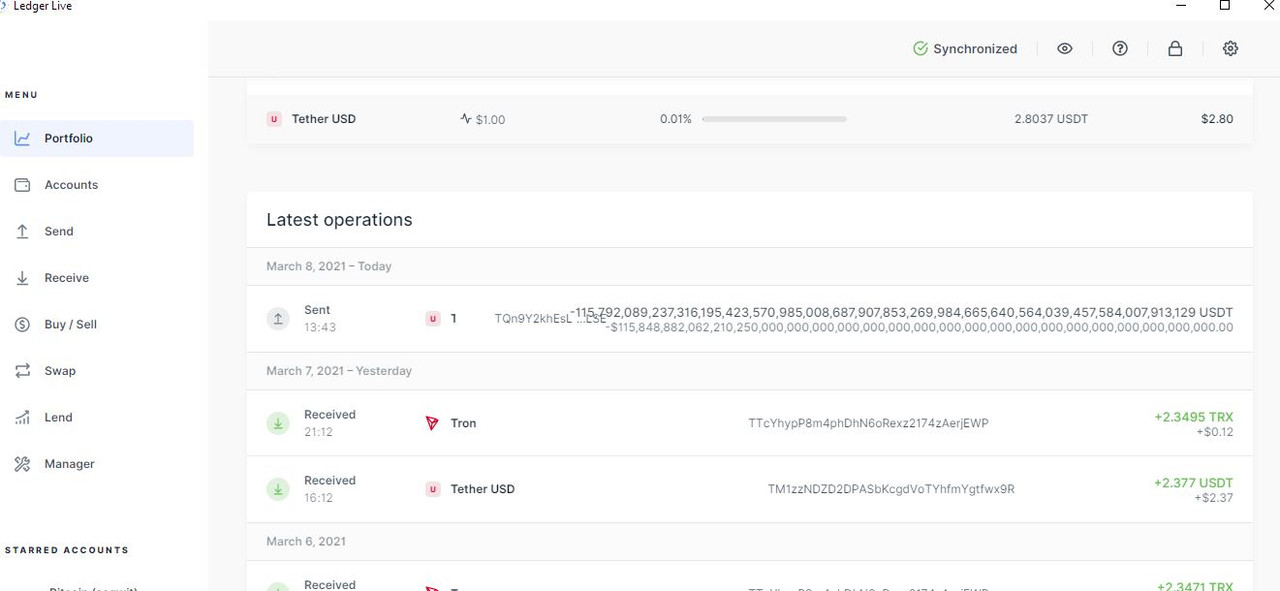The width and height of the screenshot is (1280, 591).
Task: Open the Received 21:12 Tron operation
Action: (749, 423)
